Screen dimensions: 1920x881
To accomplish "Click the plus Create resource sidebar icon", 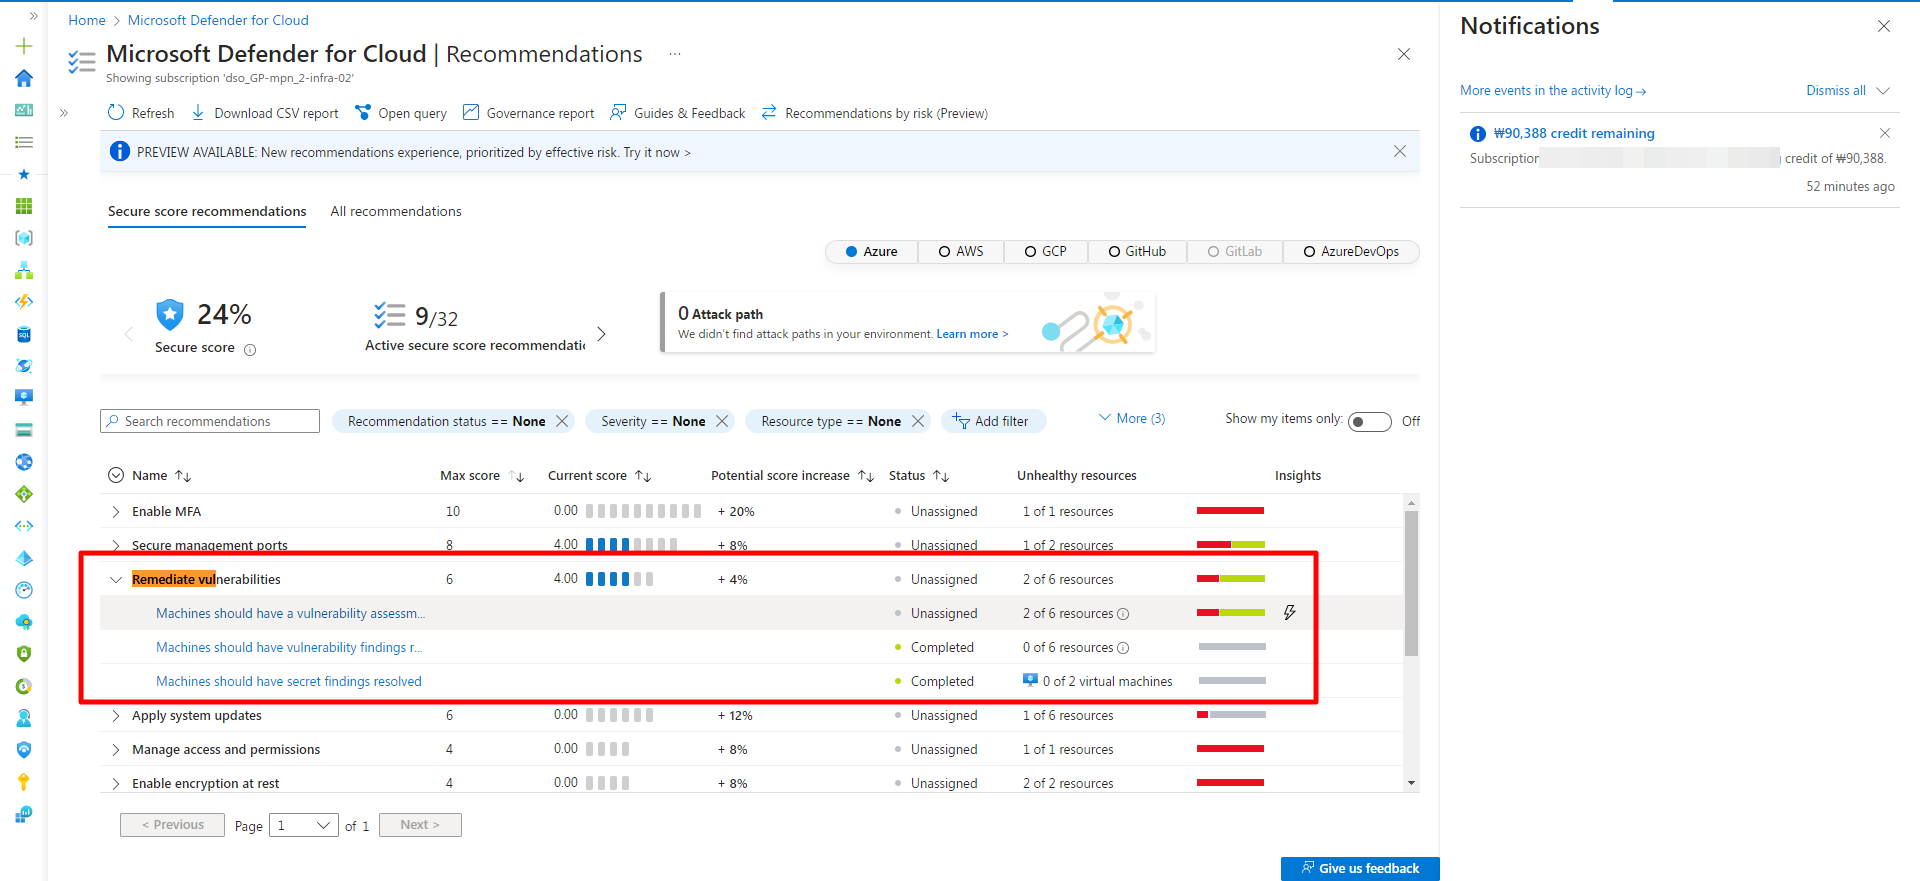I will [24, 46].
